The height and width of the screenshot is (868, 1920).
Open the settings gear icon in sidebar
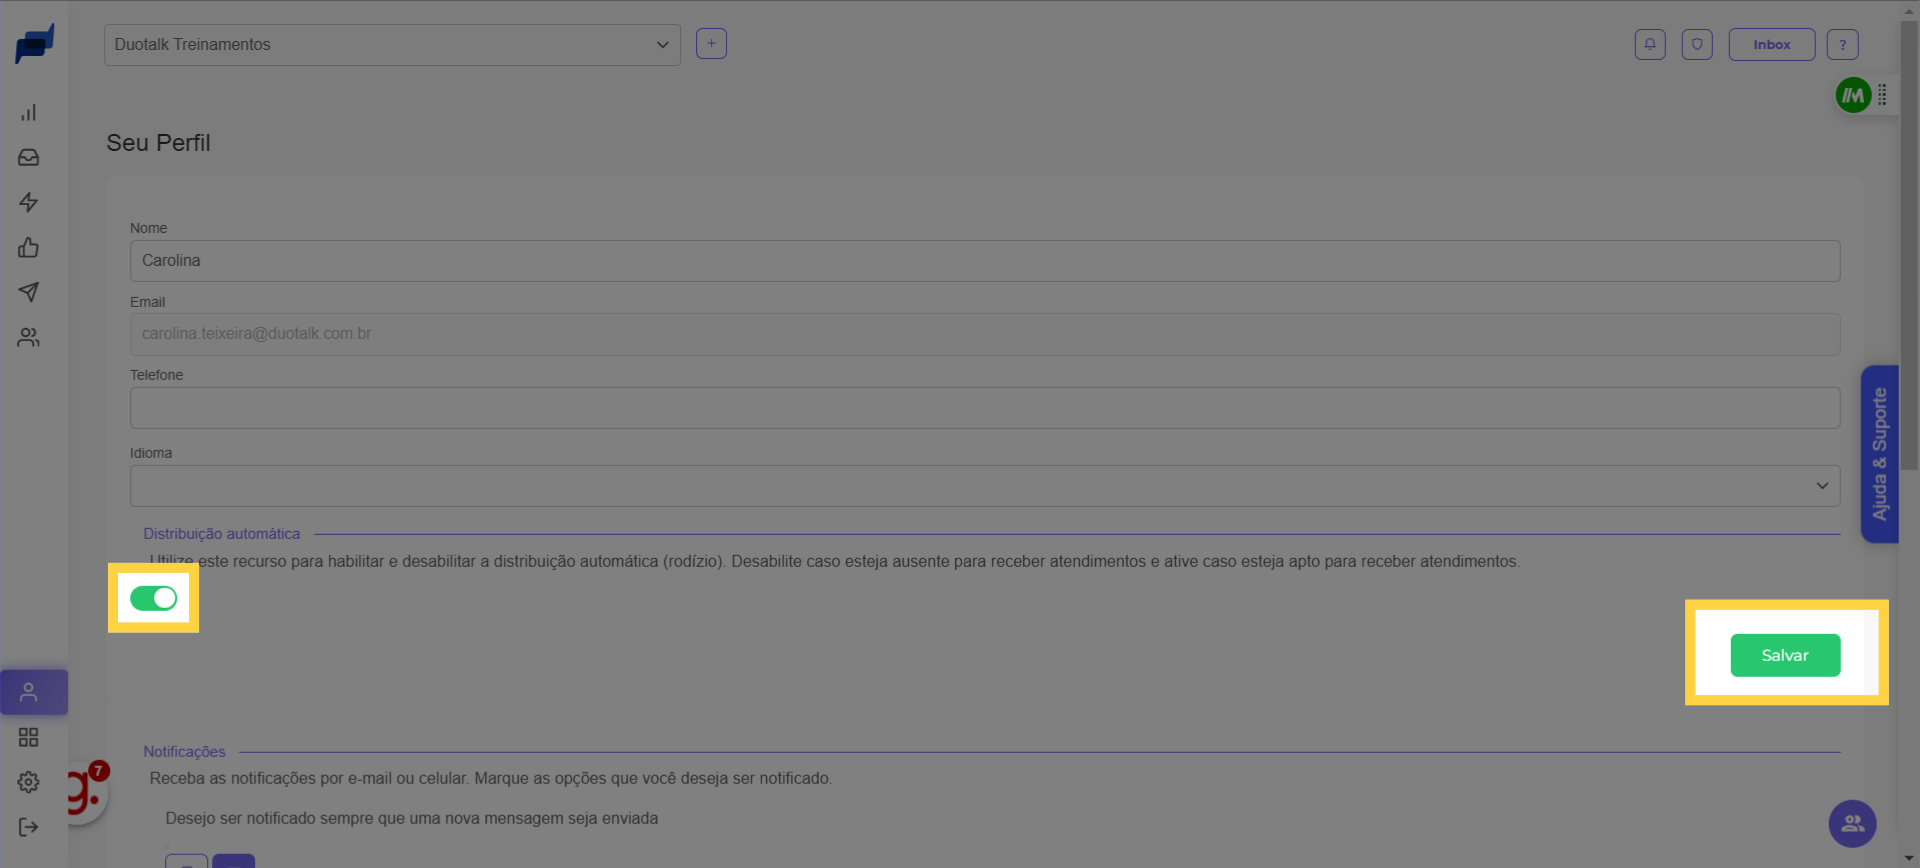click(29, 782)
